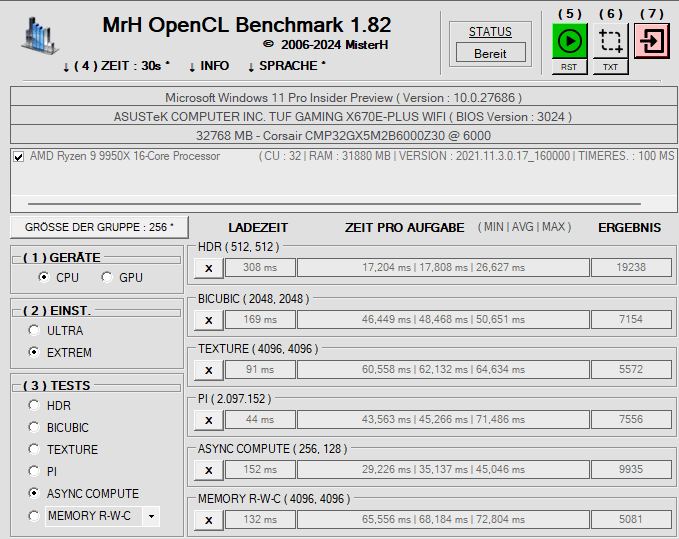Viewport: 679px width, 539px height.
Task: Click the TEXTURE load time 91 ms
Action: pos(260,370)
